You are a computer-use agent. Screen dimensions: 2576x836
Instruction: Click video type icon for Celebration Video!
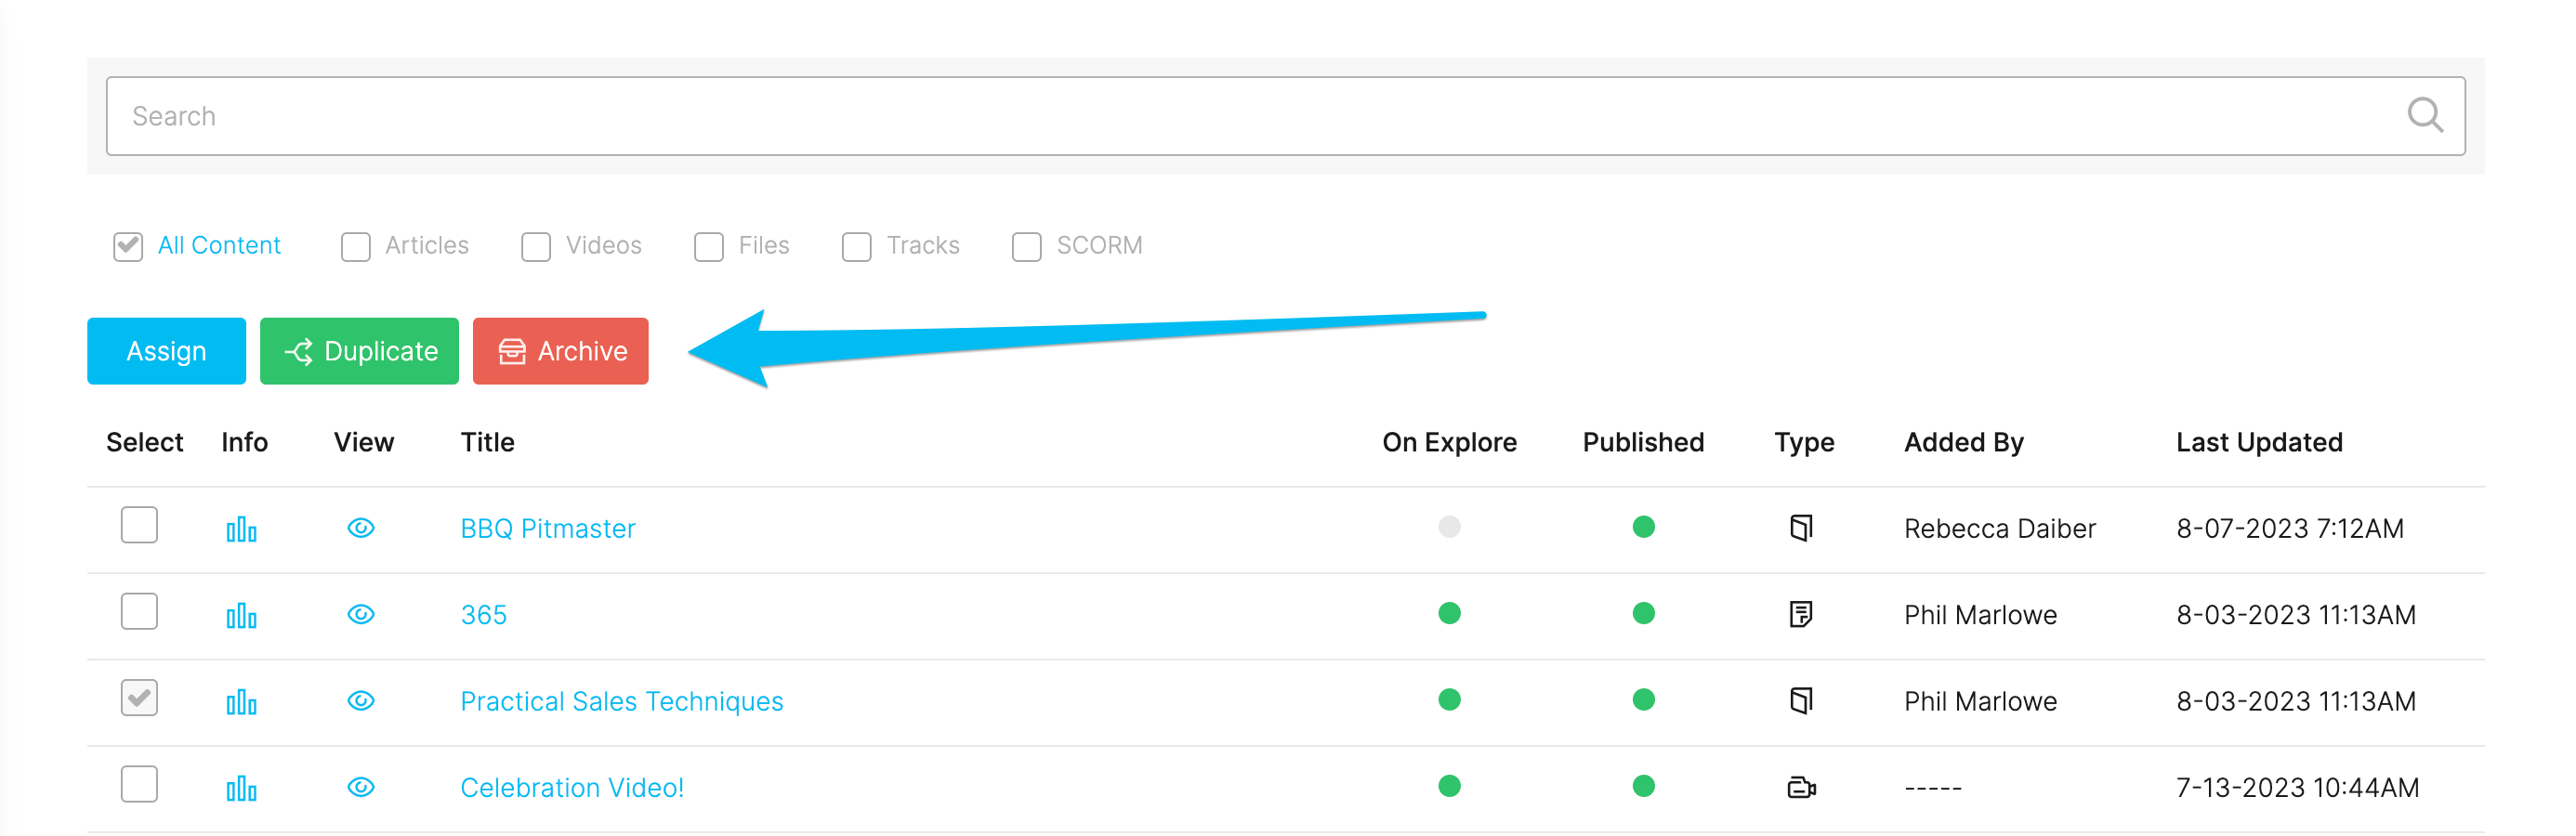click(x=1801, y=788)
